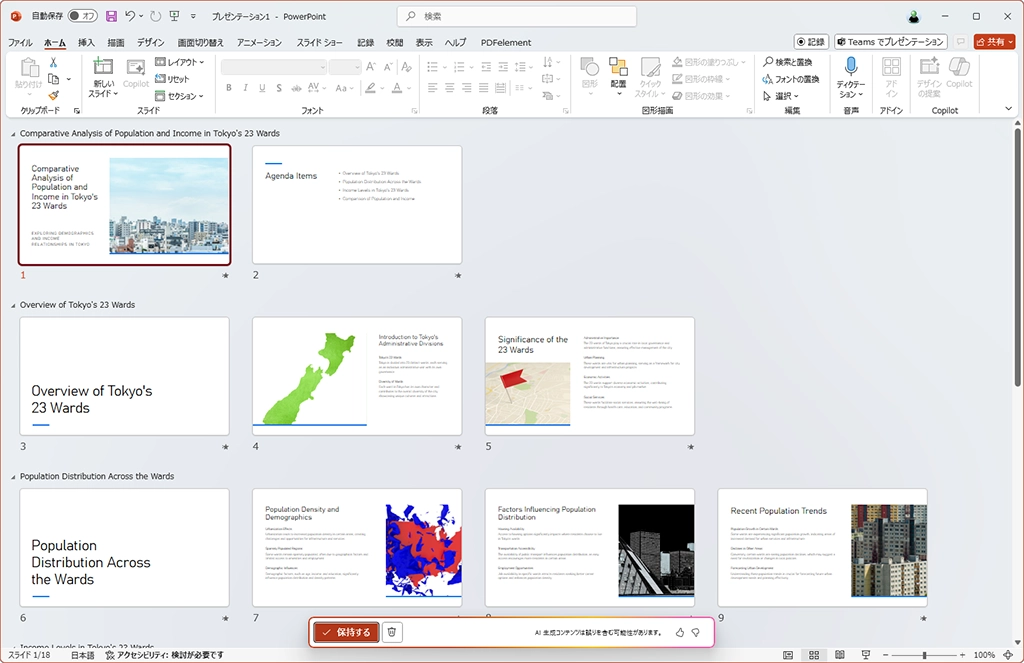The width and height of the screenshot is (1024, 663).
Task: Select slide 7 Population Density and Demographics
Action: (x=357, y=547)
